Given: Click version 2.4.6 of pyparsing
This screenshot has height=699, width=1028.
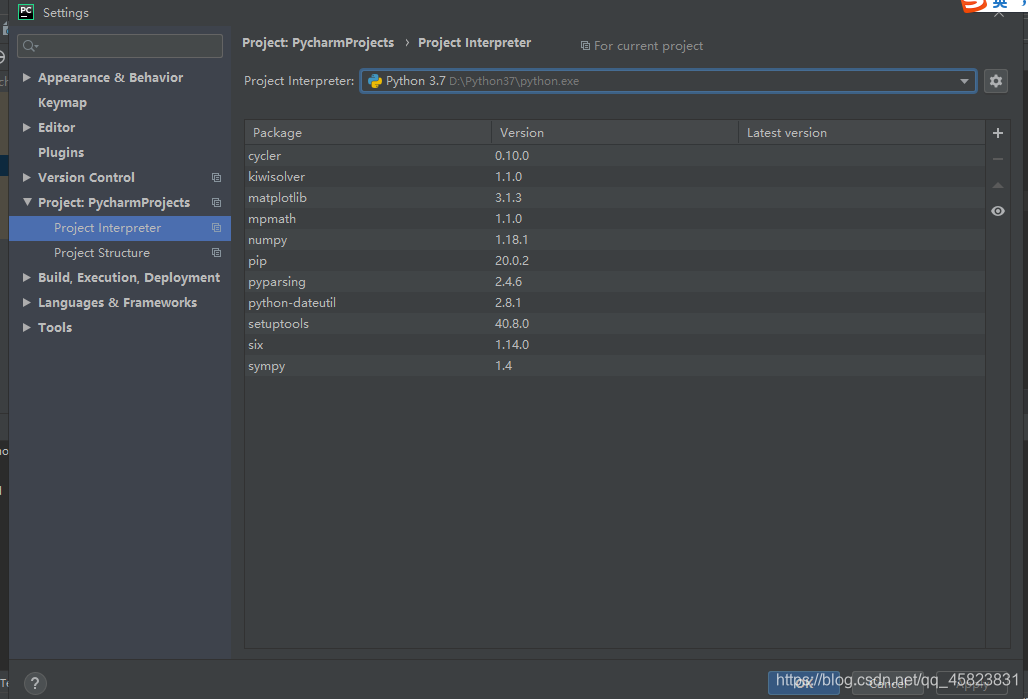Looking at the screenshot, I should (508, 281).
